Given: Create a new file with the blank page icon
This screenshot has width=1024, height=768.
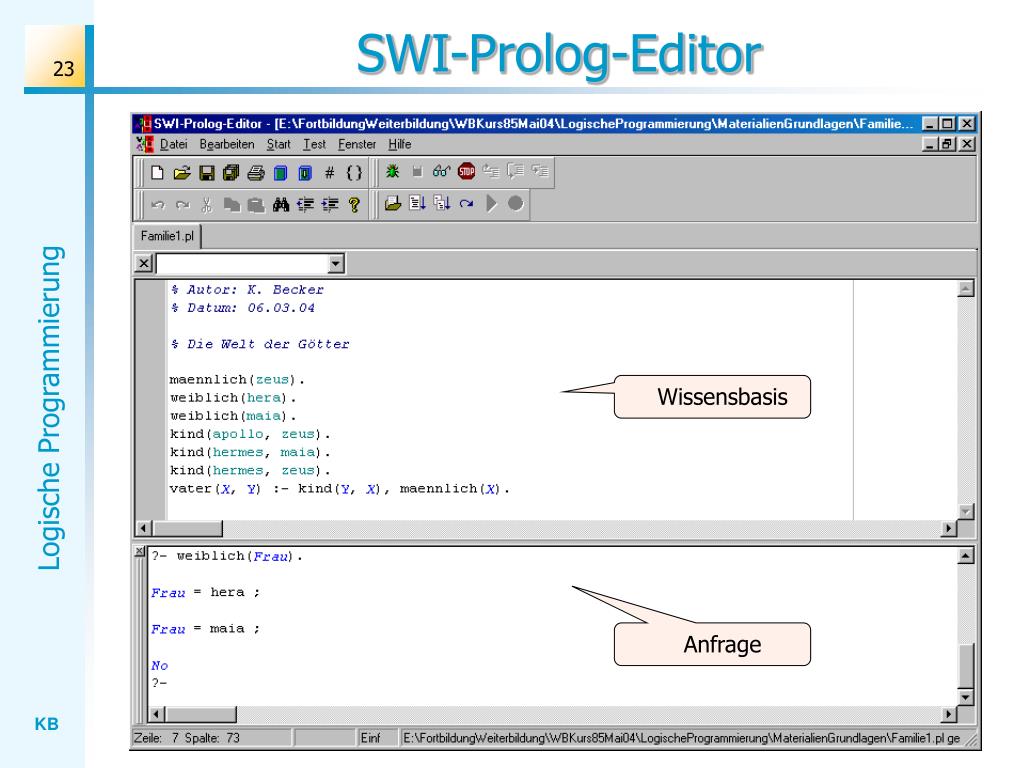Looking at the screenshot, I should (157, 173).
